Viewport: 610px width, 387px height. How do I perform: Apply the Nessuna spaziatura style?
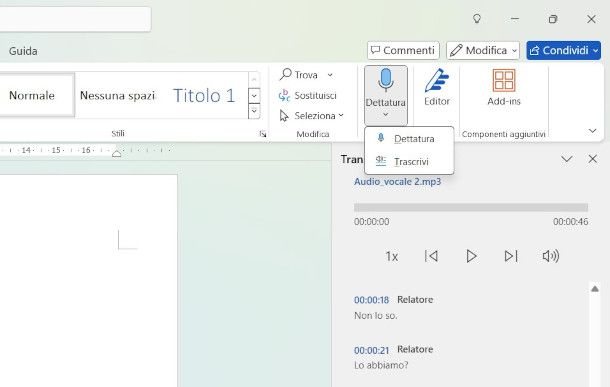117,95
